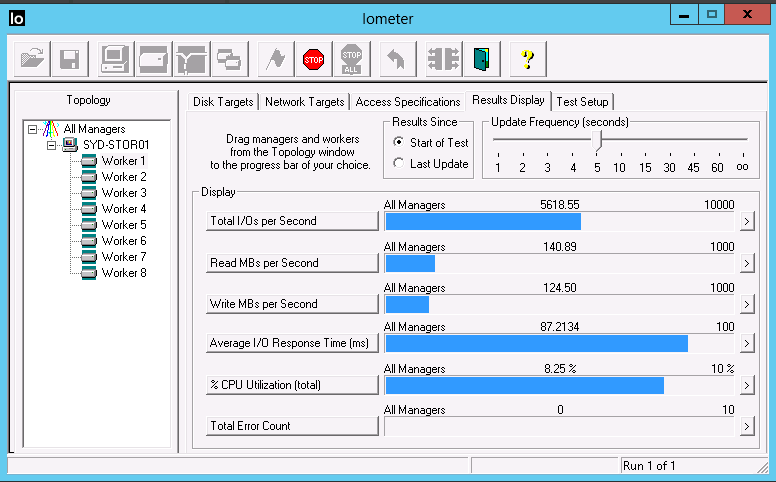Reset workers undo arrow icon
776x482 pixels.
[x=397, y=59]
